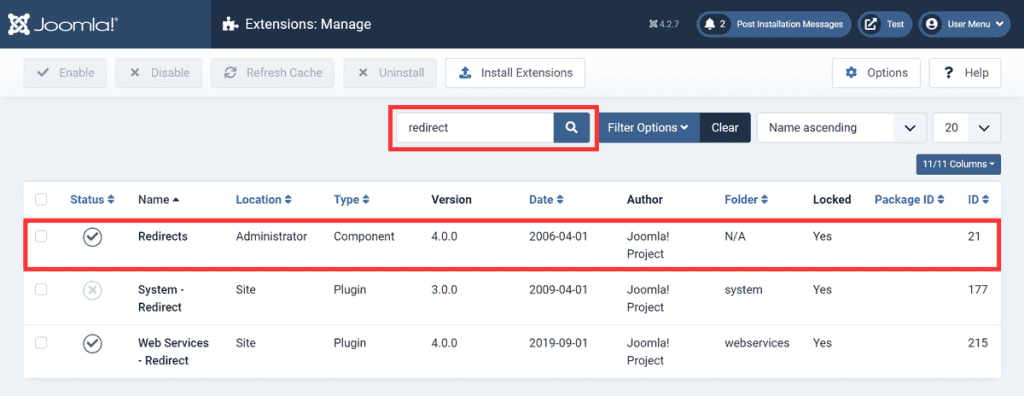This screenshot has width=1024, height=396.
Task: Click ID value 215
Action: pyautogui.click(x=978, y=342)
